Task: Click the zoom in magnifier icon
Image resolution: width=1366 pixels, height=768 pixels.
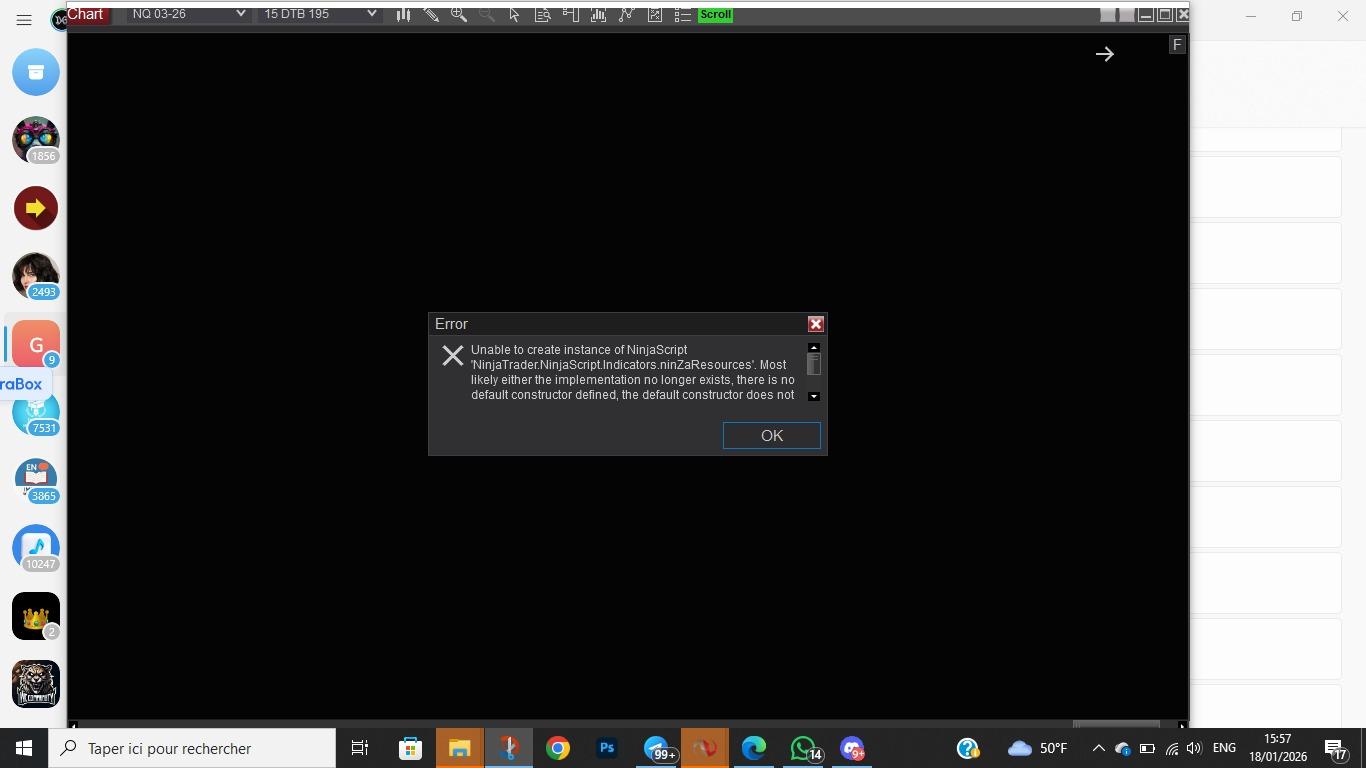Action: point(459,15)
